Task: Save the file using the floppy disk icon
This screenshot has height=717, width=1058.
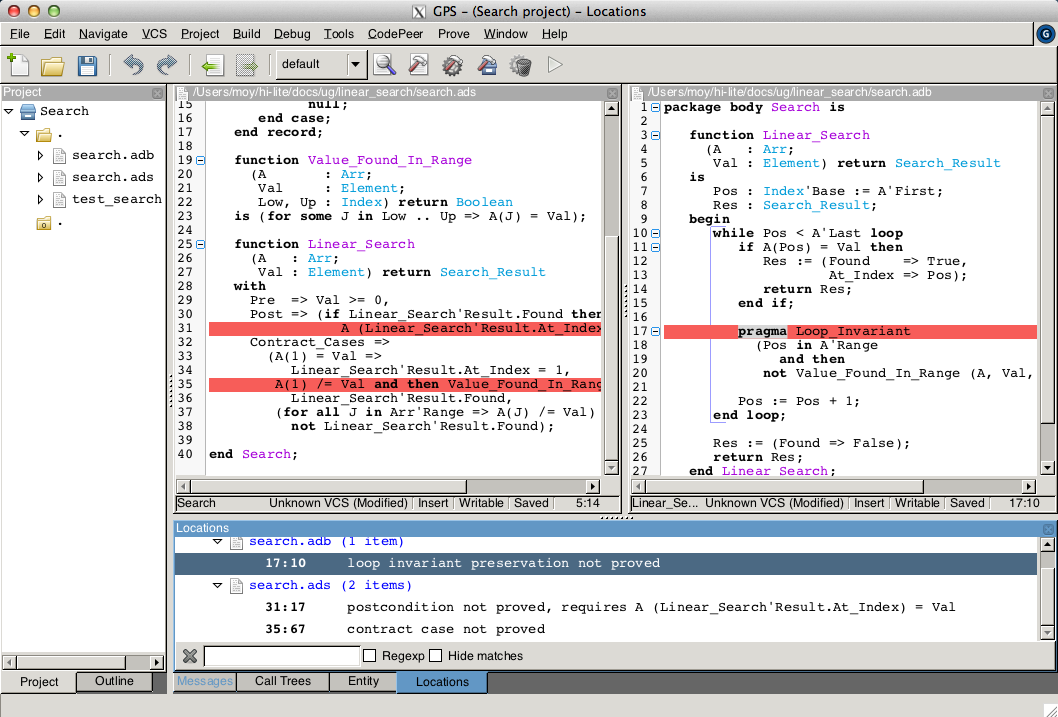Action: tap(88, 65)
